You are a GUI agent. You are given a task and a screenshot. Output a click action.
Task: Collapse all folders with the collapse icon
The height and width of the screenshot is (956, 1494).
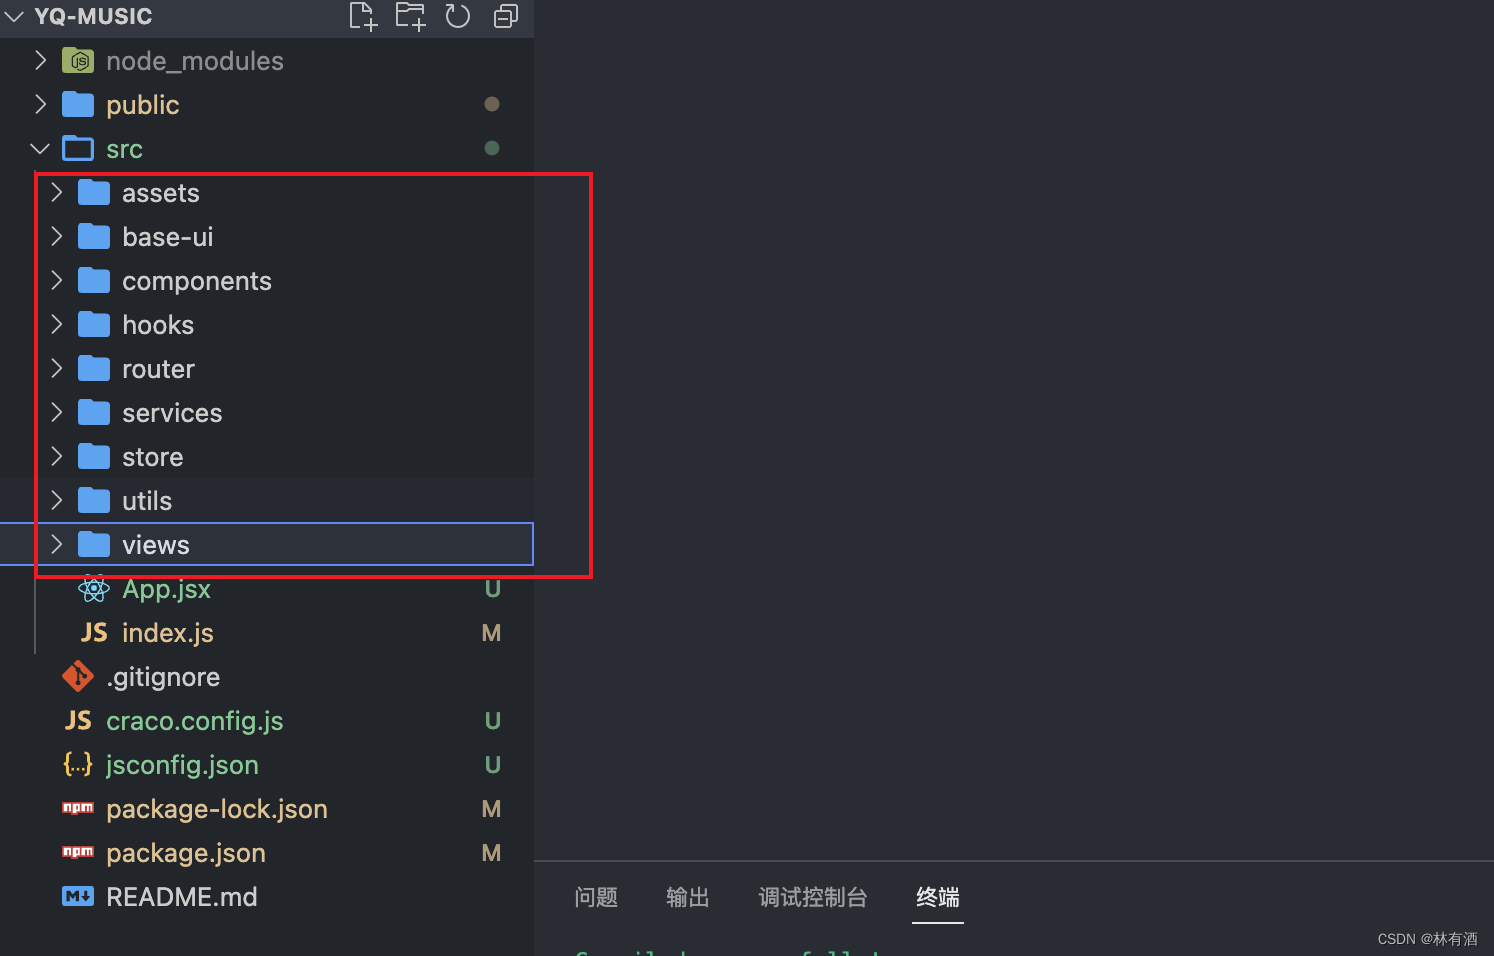click(506, 16)
